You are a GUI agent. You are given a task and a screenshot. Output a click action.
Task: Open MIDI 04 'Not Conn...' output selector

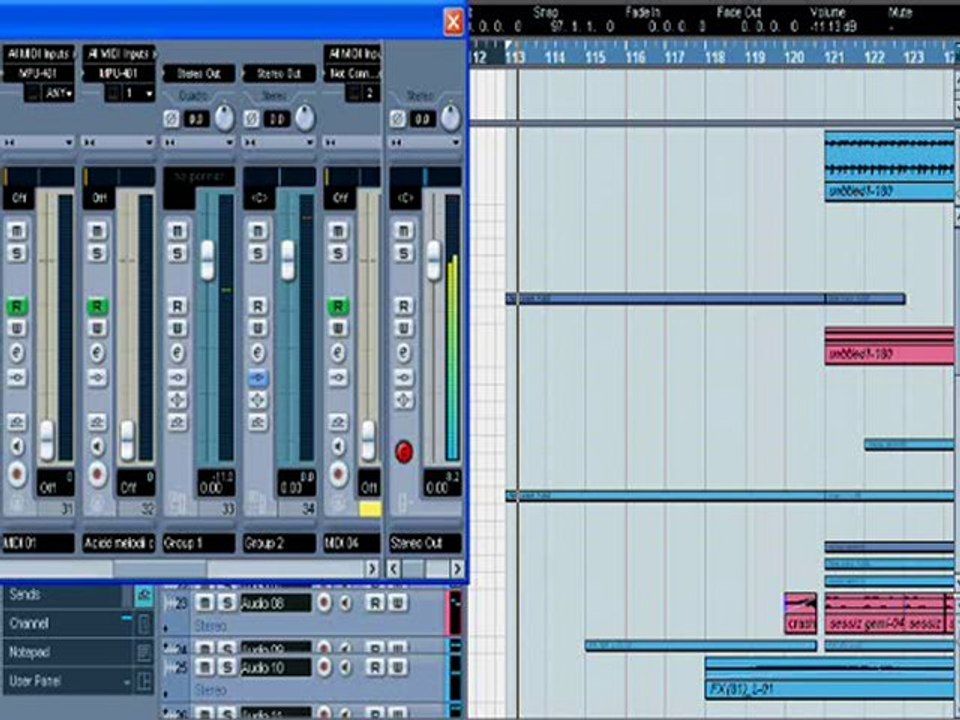(x=352, y=73)
